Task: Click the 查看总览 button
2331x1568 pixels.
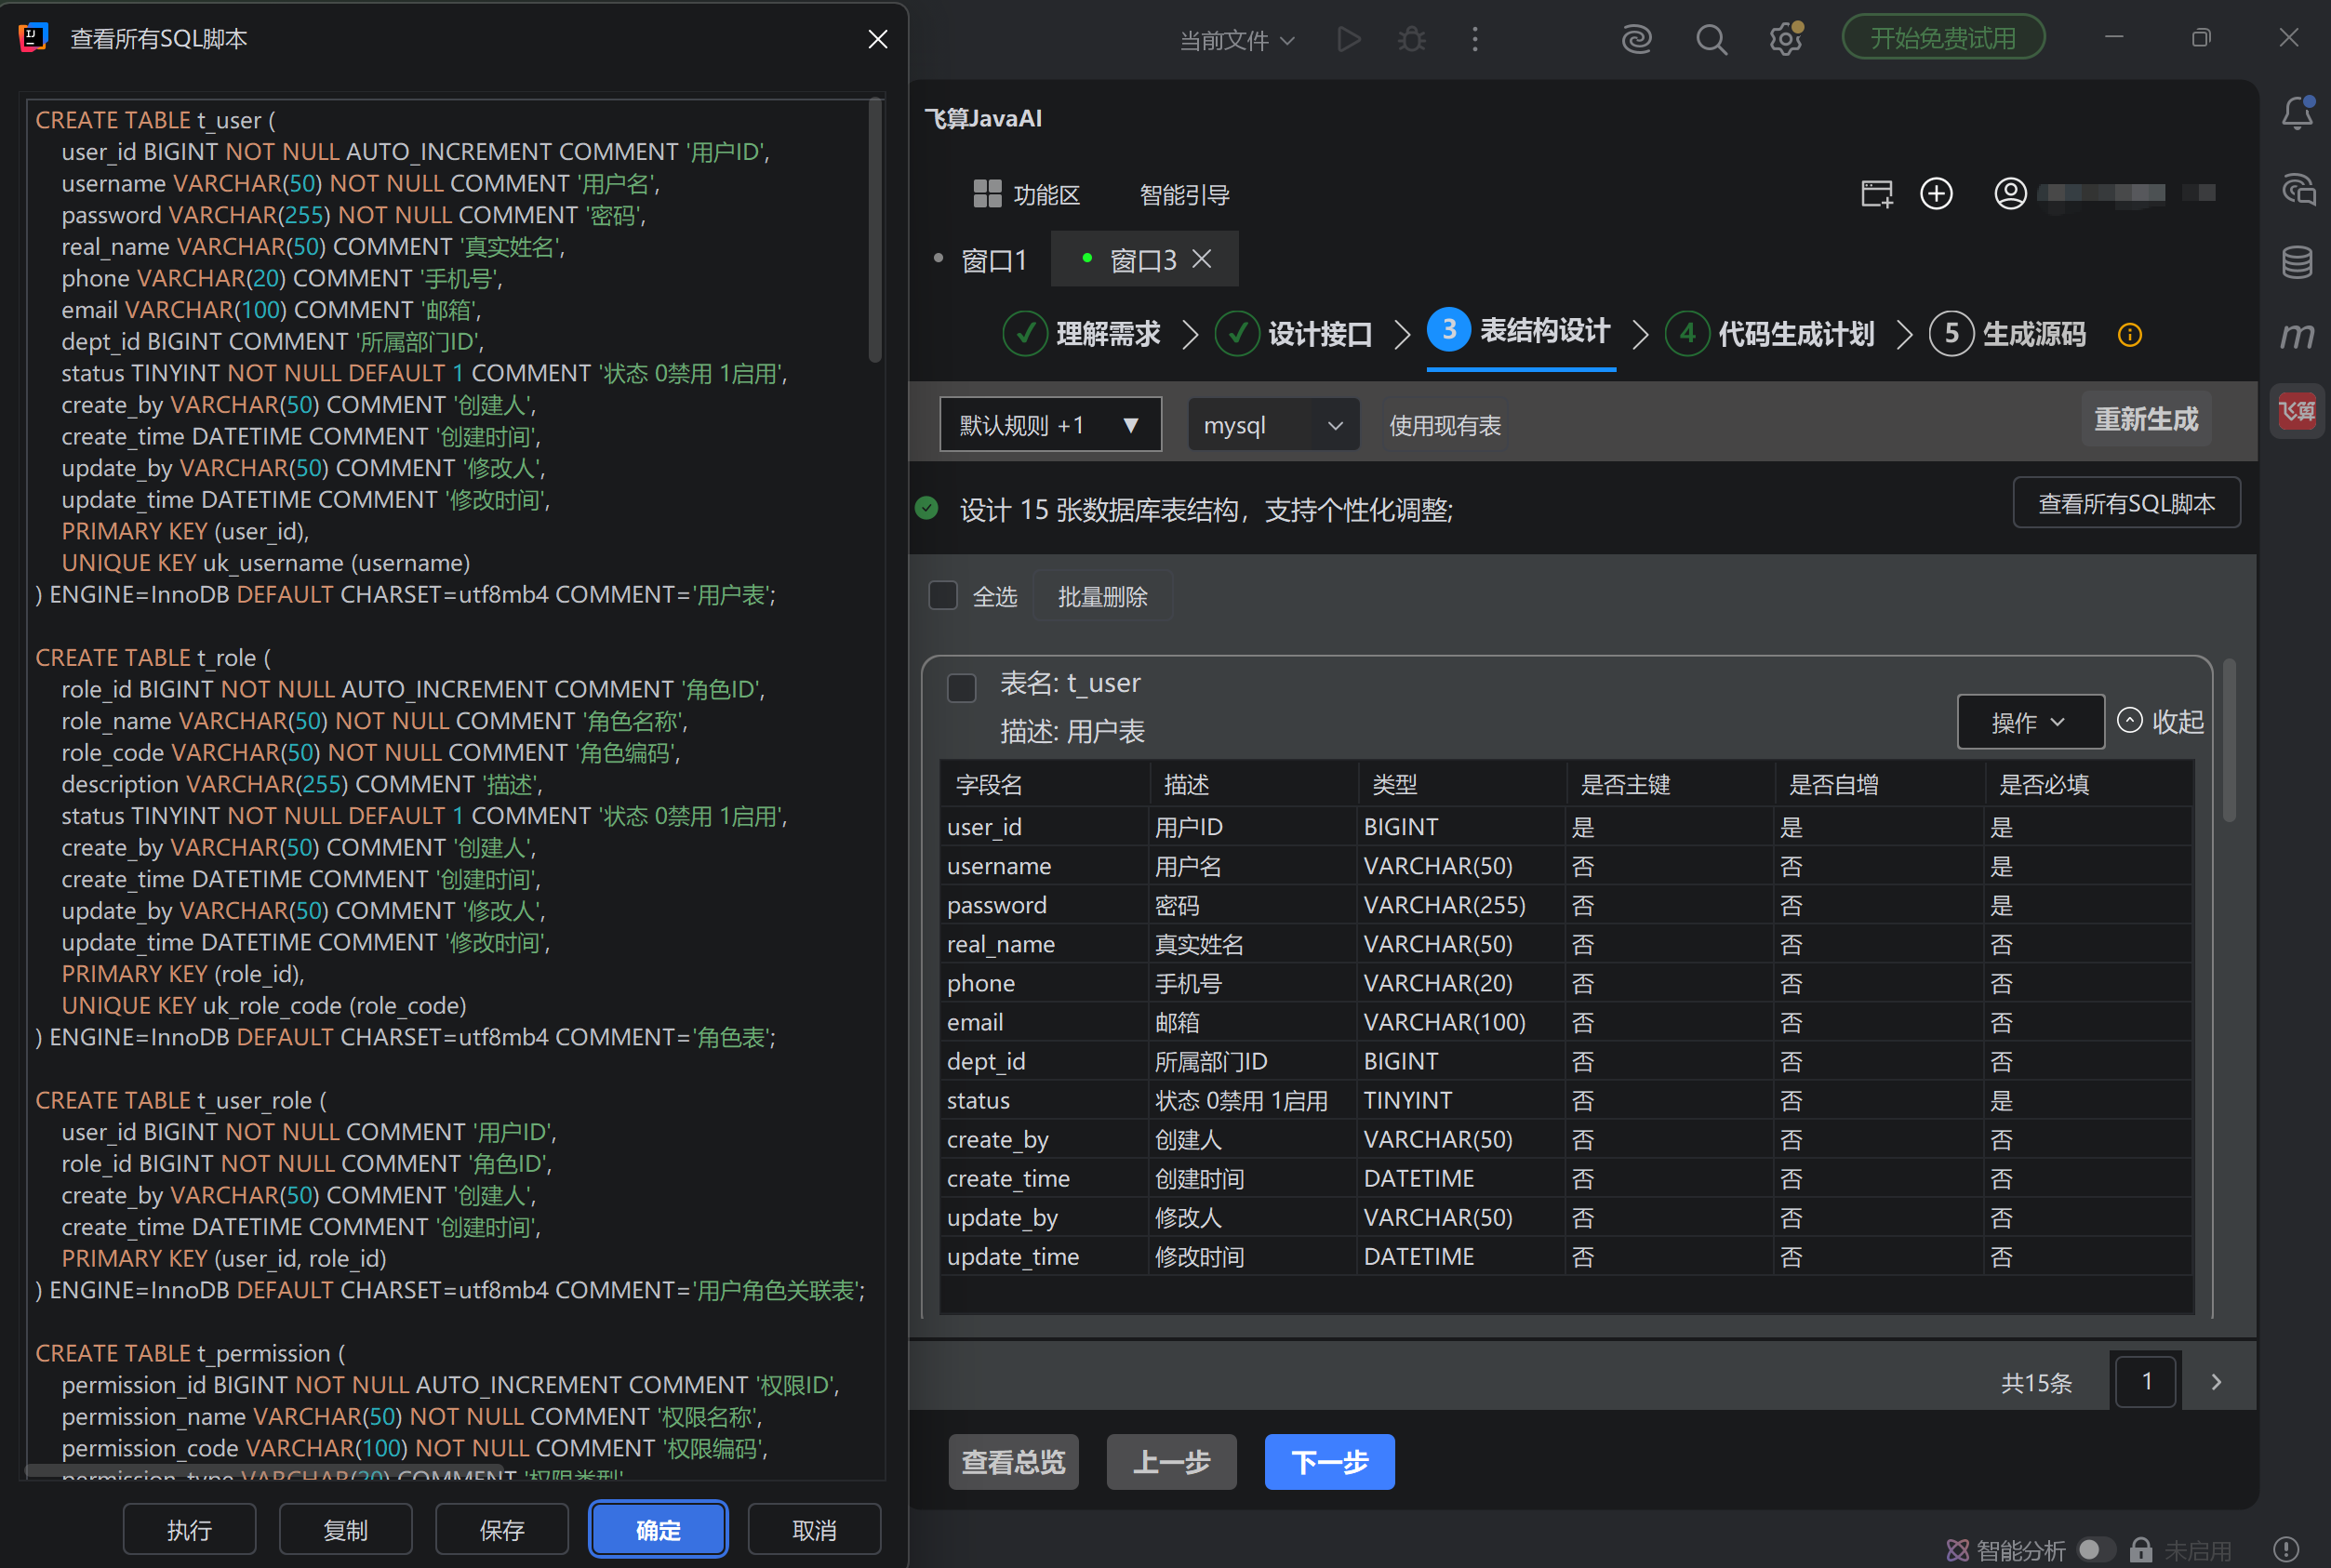Action: [1013, 1461]
